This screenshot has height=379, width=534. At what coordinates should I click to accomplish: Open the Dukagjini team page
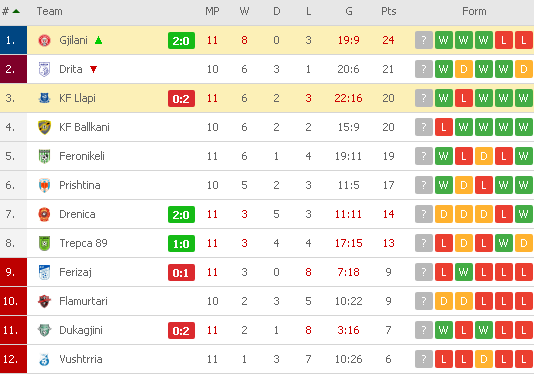(81, 330)
